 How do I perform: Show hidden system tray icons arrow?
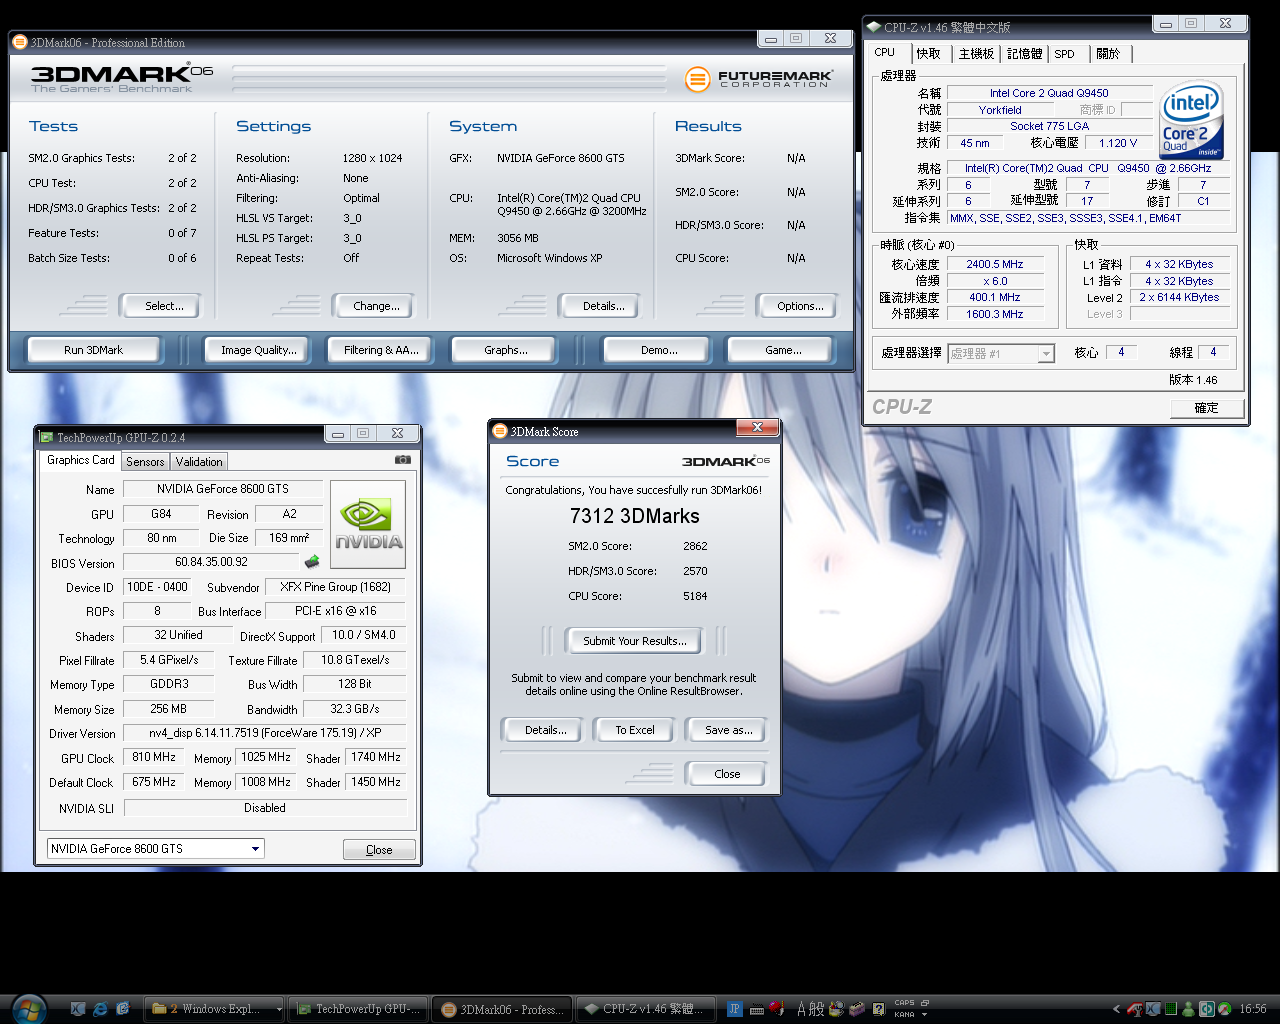[1116, 1009]
